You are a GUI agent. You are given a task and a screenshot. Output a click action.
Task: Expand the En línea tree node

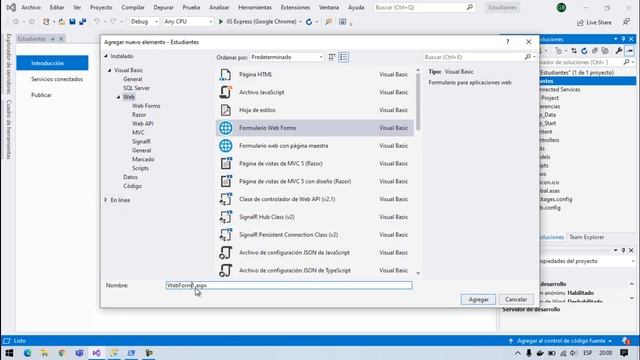coord(106,200)
